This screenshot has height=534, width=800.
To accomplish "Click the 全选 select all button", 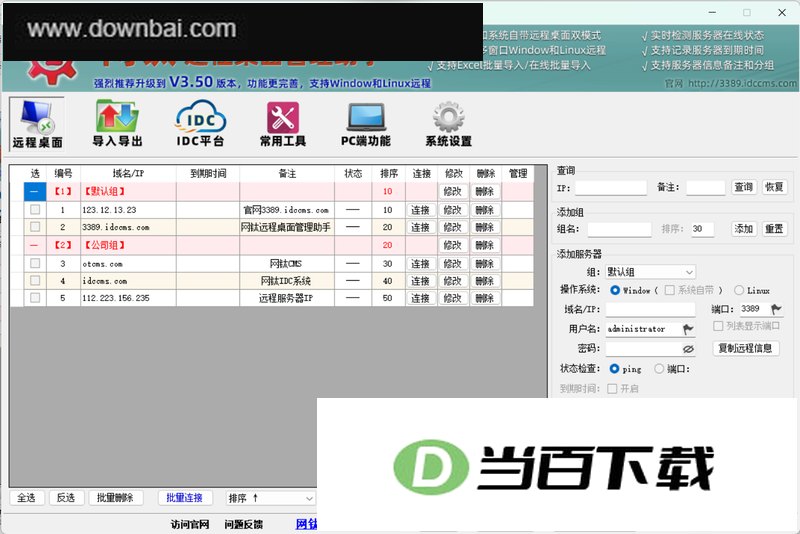I will click(27, 498).
